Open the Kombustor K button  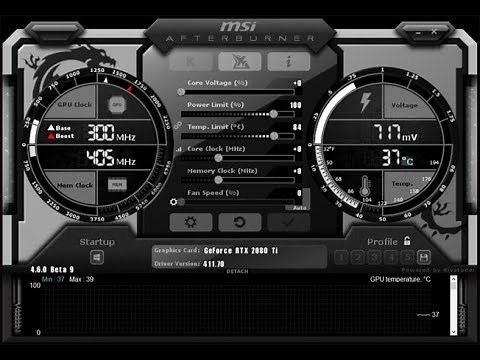(190, 61)
